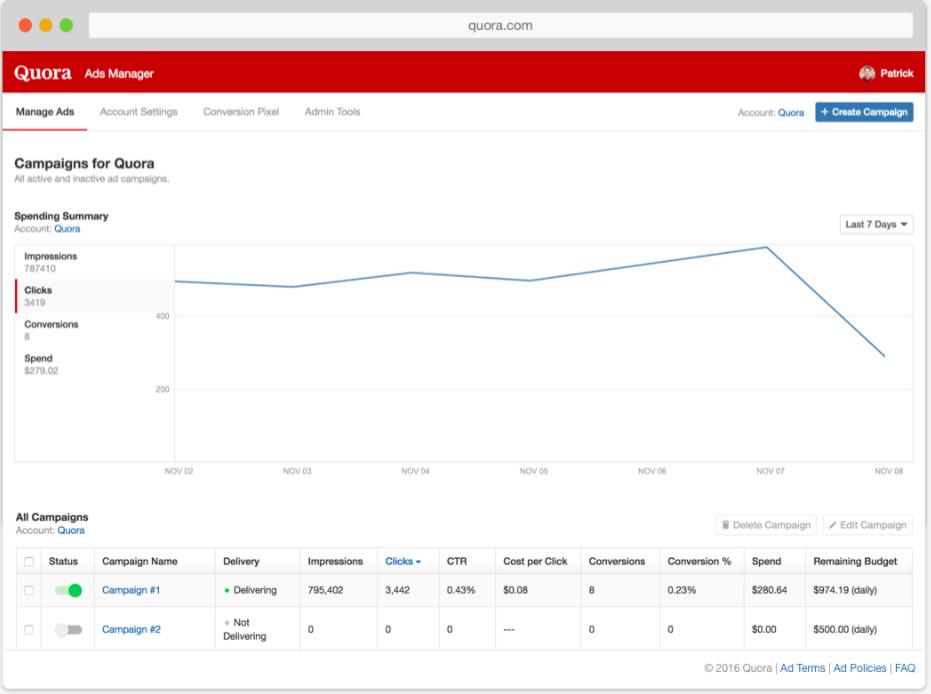The width and height of the screenshot is (931, 694).
Task: Click the Status column header
Action: pos(63,561)
